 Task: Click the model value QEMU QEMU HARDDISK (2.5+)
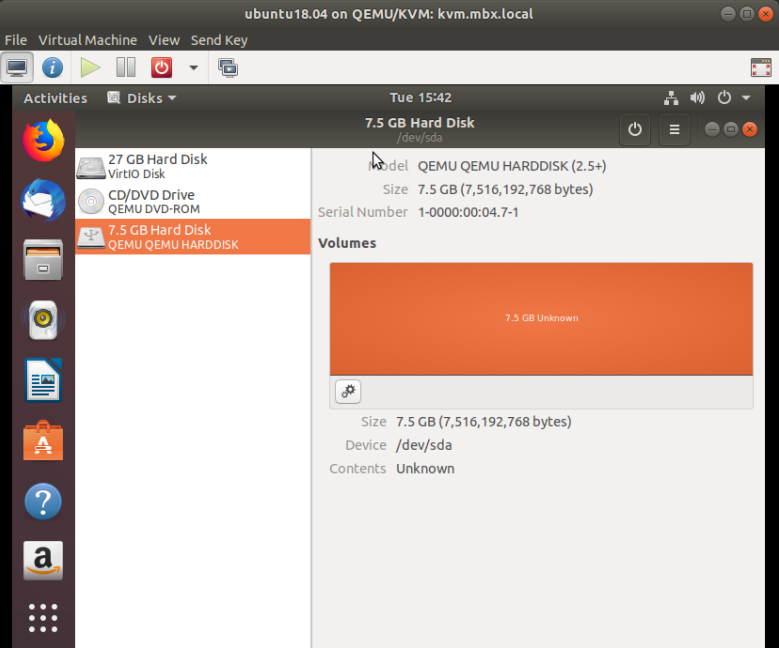(x=512, y=166)
